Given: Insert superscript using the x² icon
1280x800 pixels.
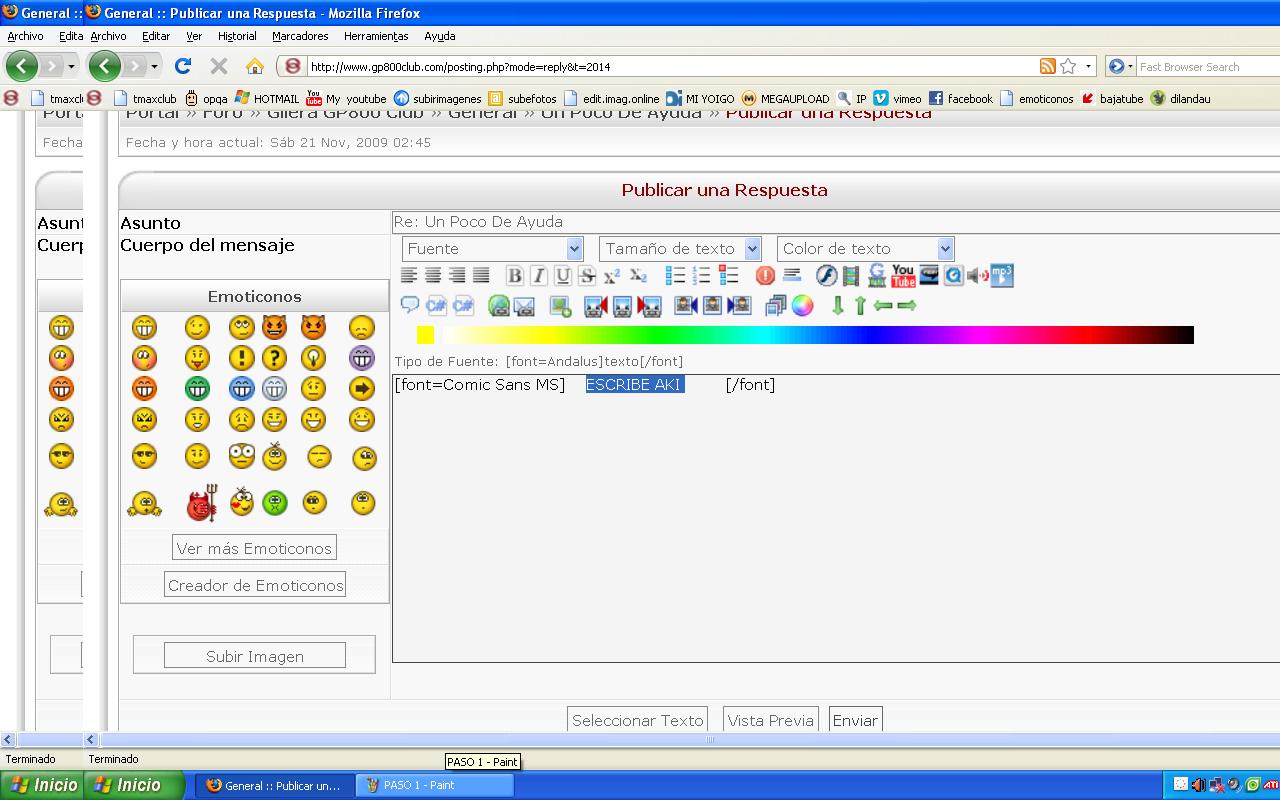Looking at the screenshot, I should (612, 276).
